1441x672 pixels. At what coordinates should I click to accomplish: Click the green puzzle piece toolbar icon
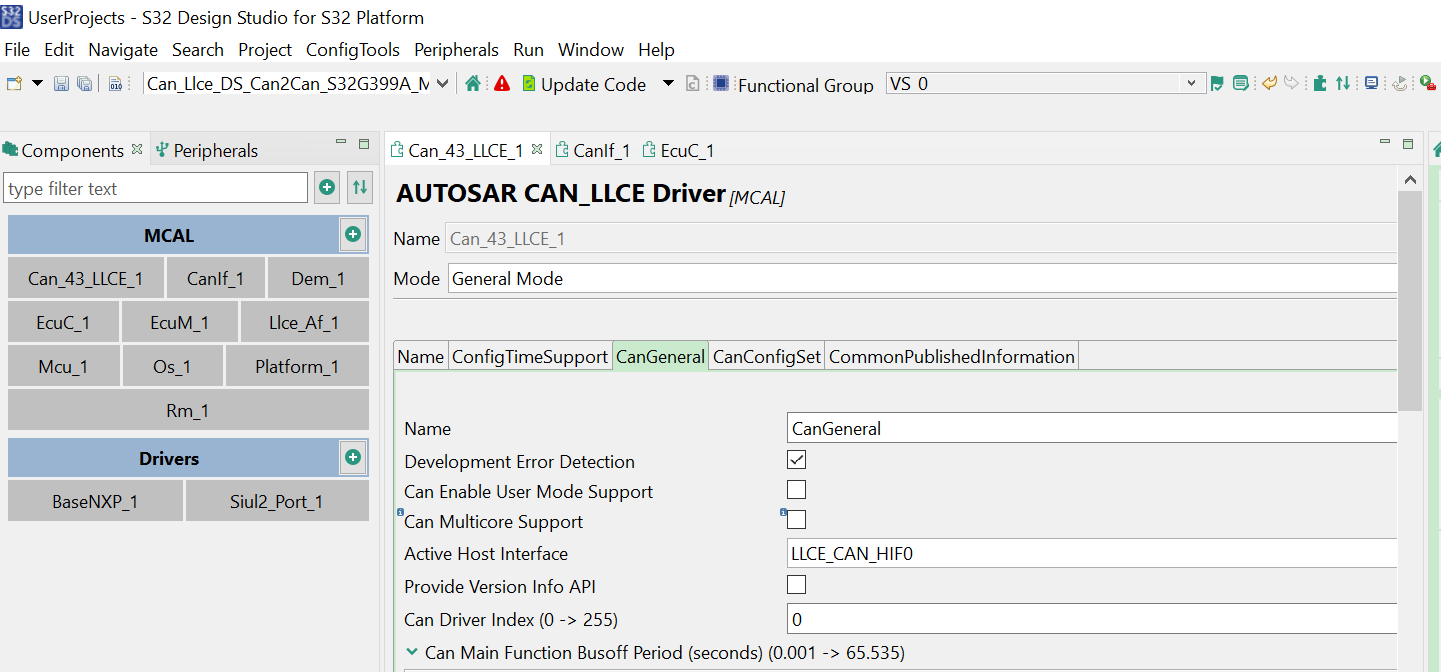click(1319, 84)
